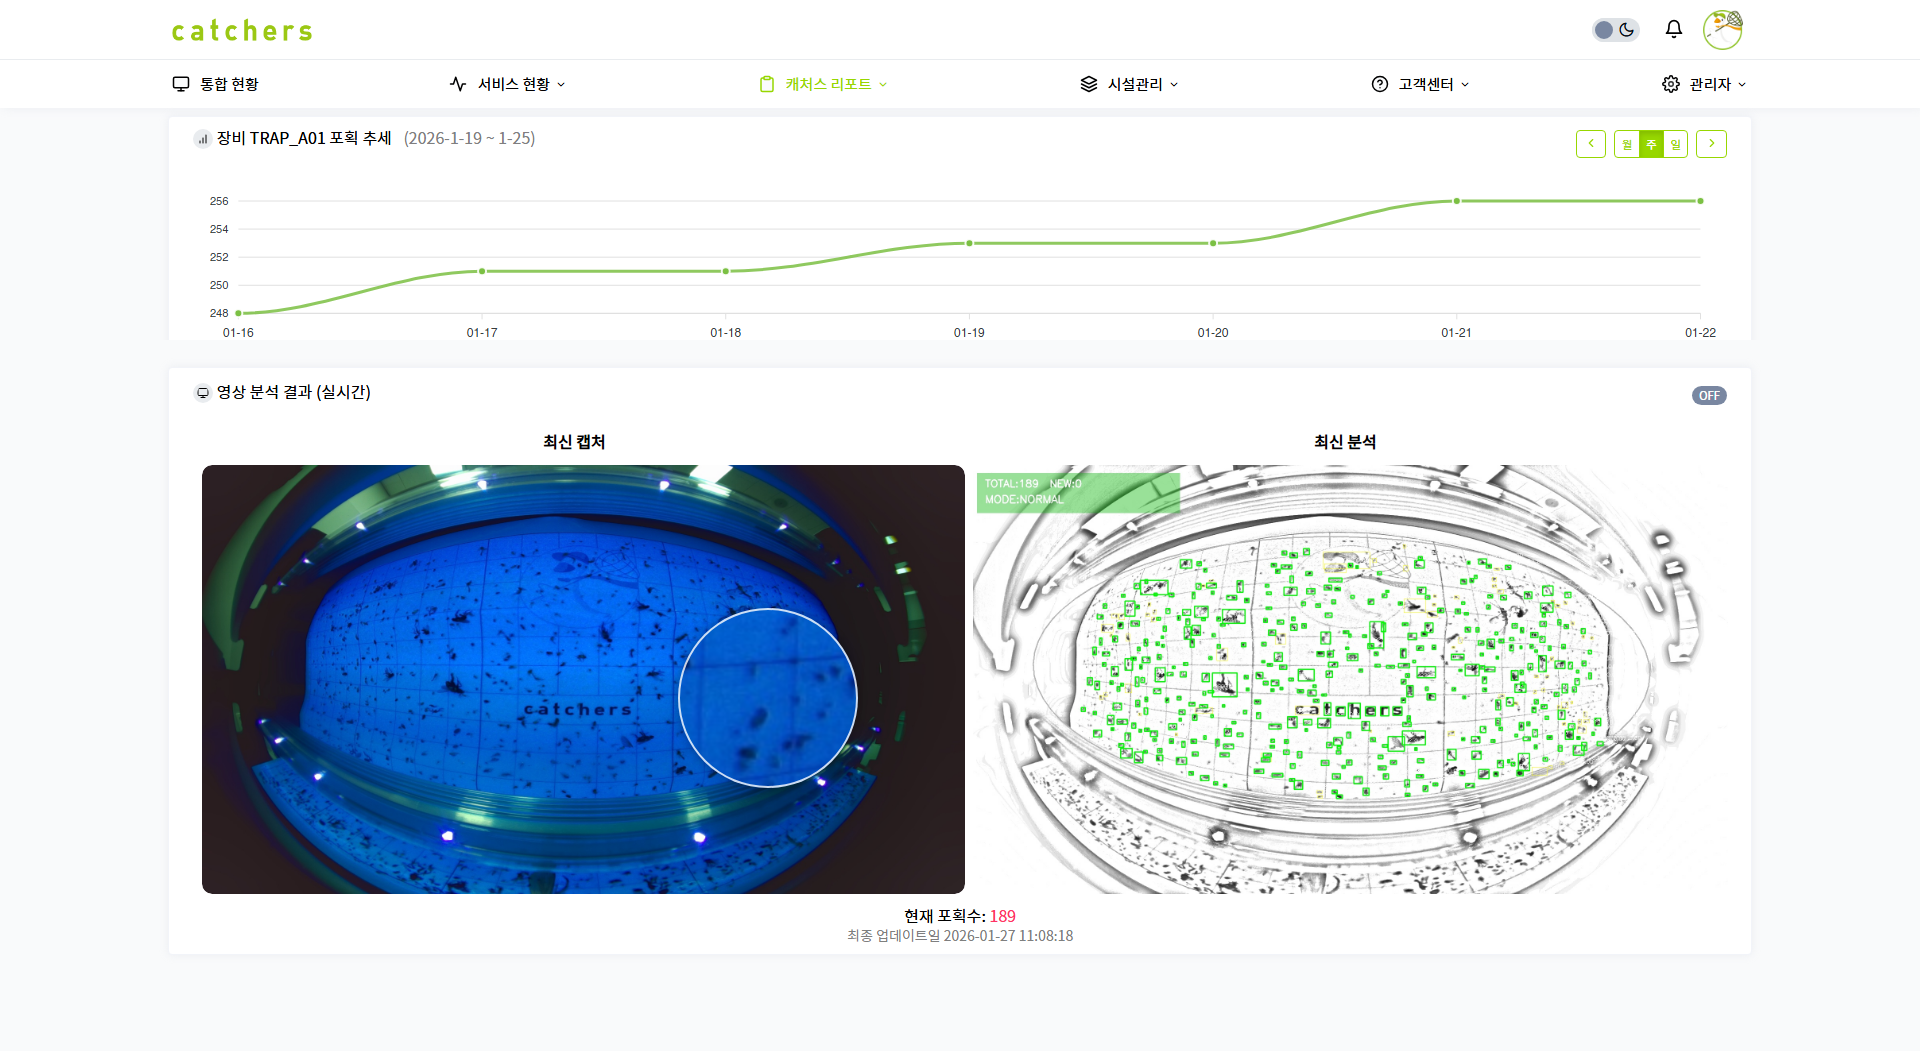This screenshot has width=1920, height=1051.
Task: Click the notification bell icon
Action: click(x=1673, y=29)
